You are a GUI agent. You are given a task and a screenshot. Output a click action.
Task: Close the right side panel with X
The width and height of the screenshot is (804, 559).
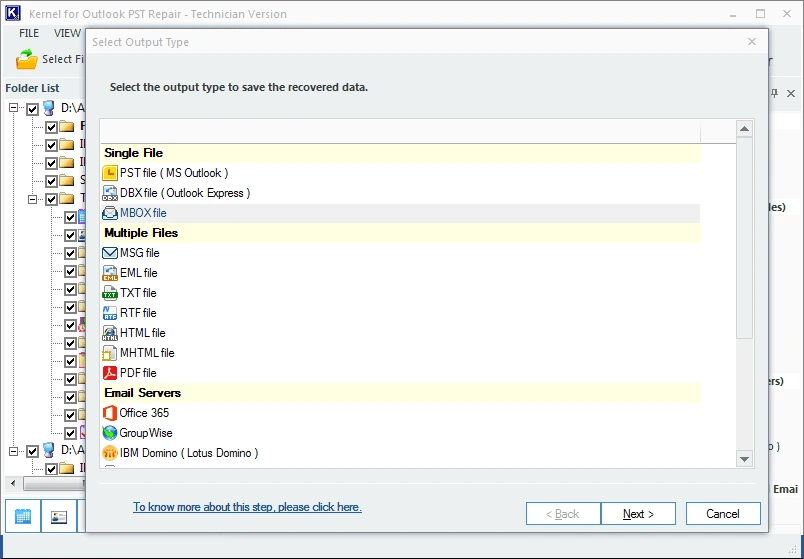point(791,93)
